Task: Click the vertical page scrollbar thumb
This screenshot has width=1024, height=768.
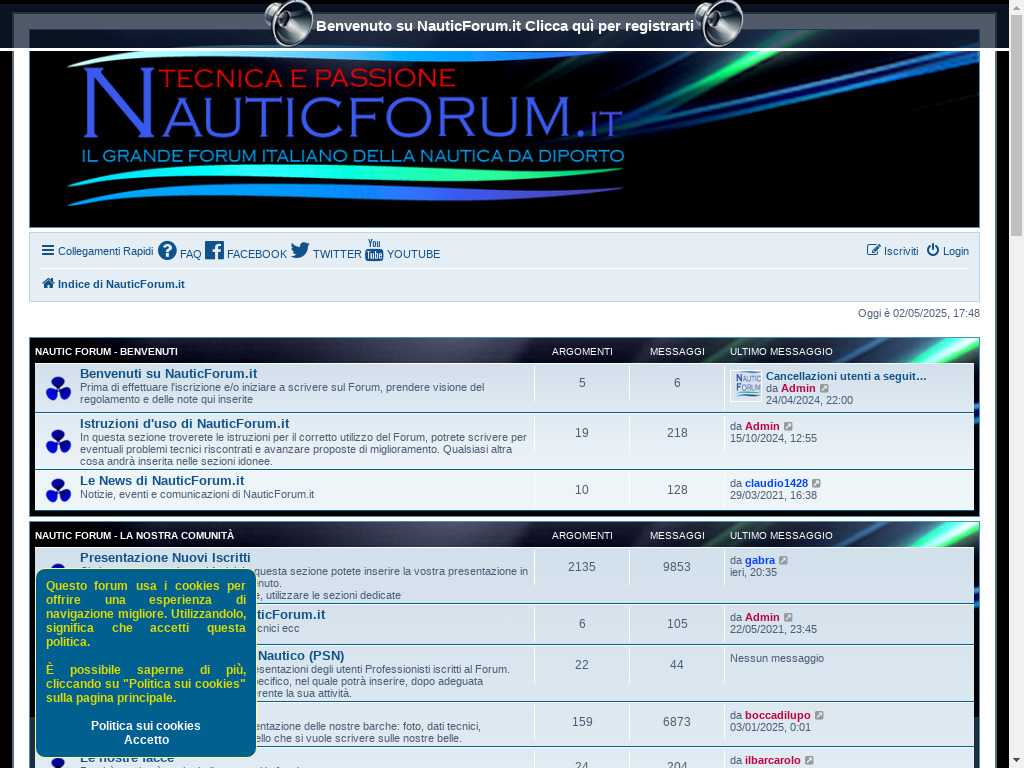Action: 1017,127
